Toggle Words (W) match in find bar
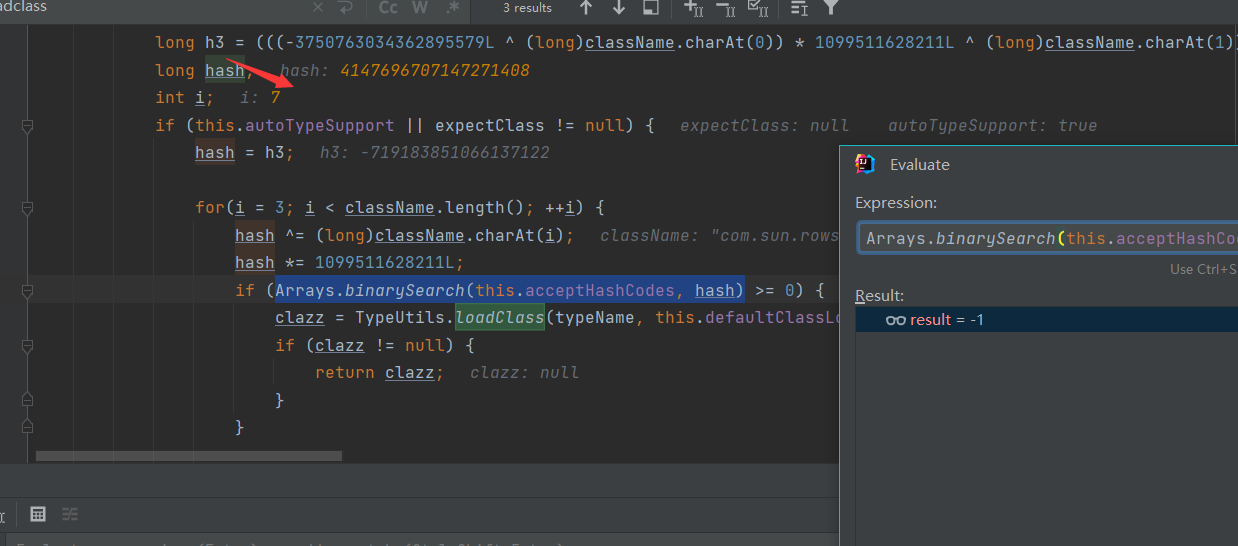Viewport: 1238px width, 546px height. click(x=420, y=8)
